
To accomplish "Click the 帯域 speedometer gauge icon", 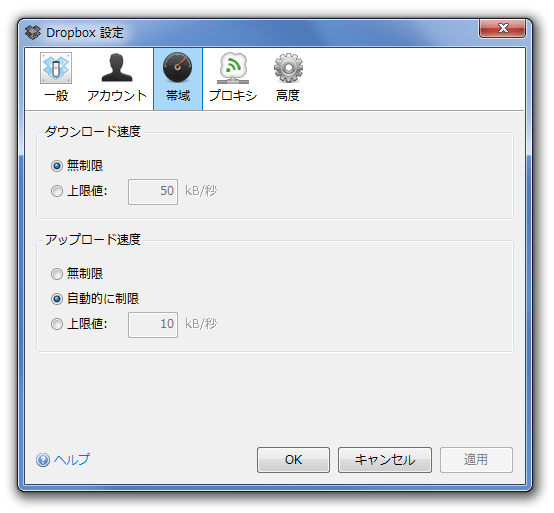I will point(178,67).
